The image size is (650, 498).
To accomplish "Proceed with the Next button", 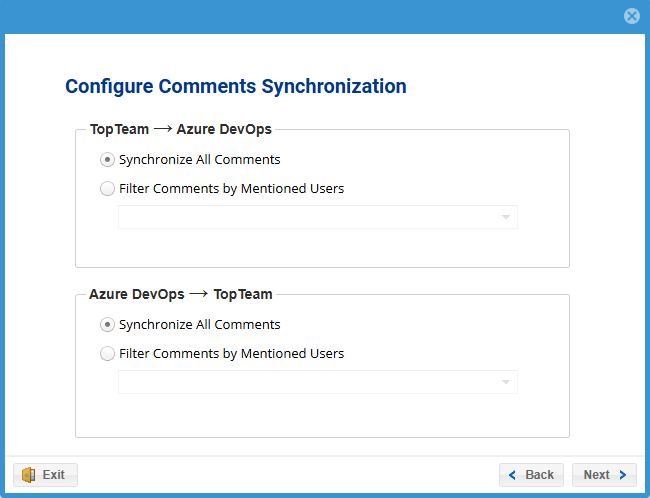I will pyautogui.click(x=604, y=475).
